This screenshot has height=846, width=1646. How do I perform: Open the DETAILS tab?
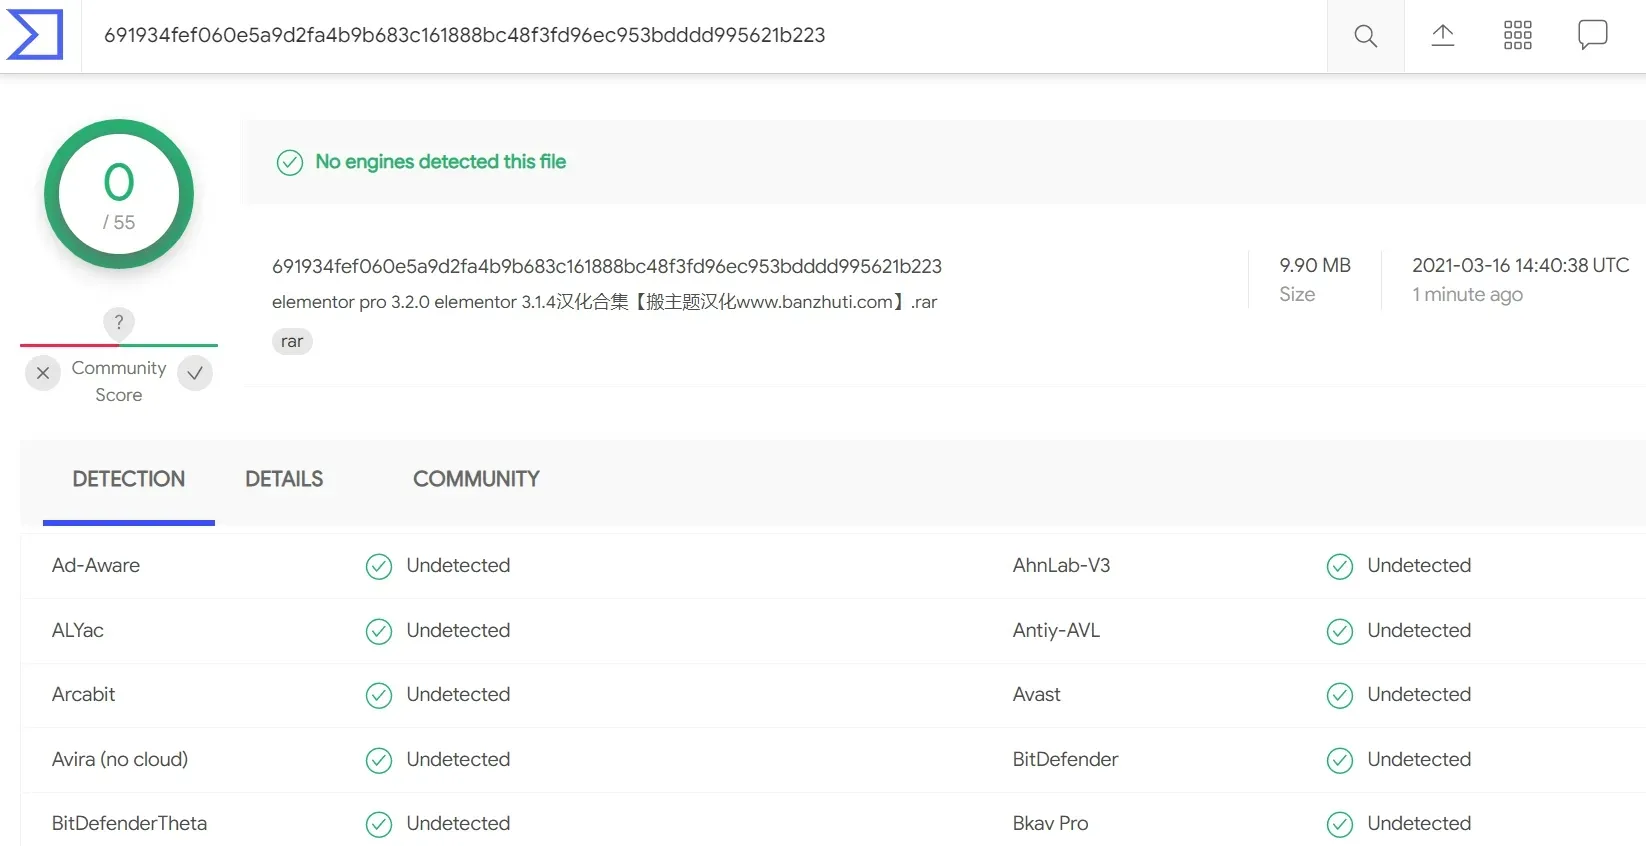284,479
